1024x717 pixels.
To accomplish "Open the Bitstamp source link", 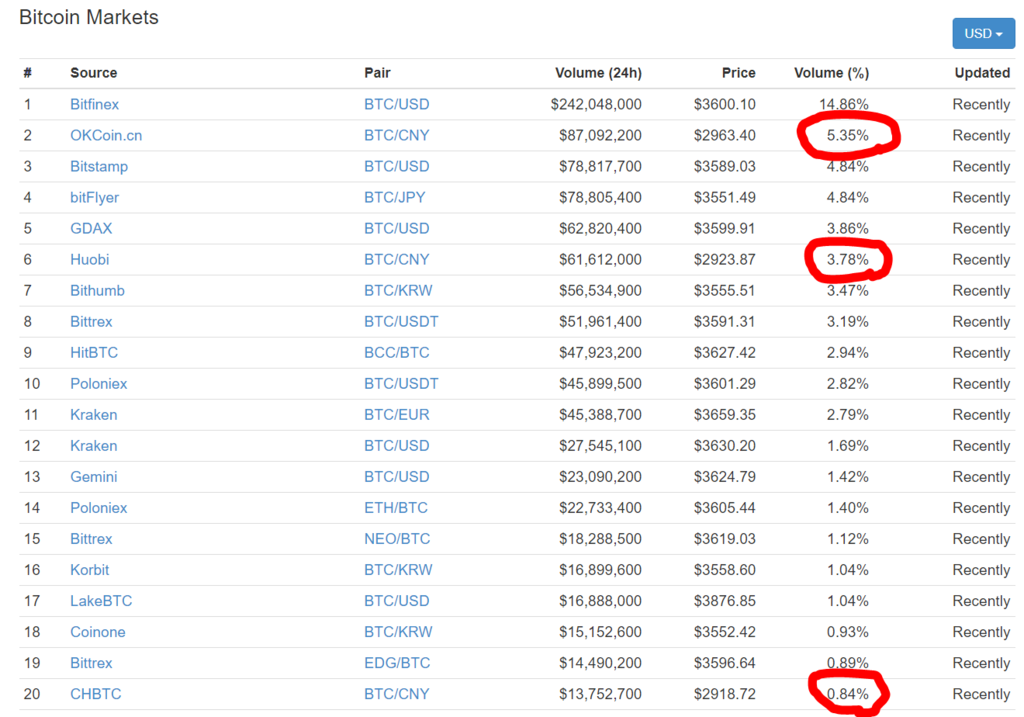I will tap(99, 167).
